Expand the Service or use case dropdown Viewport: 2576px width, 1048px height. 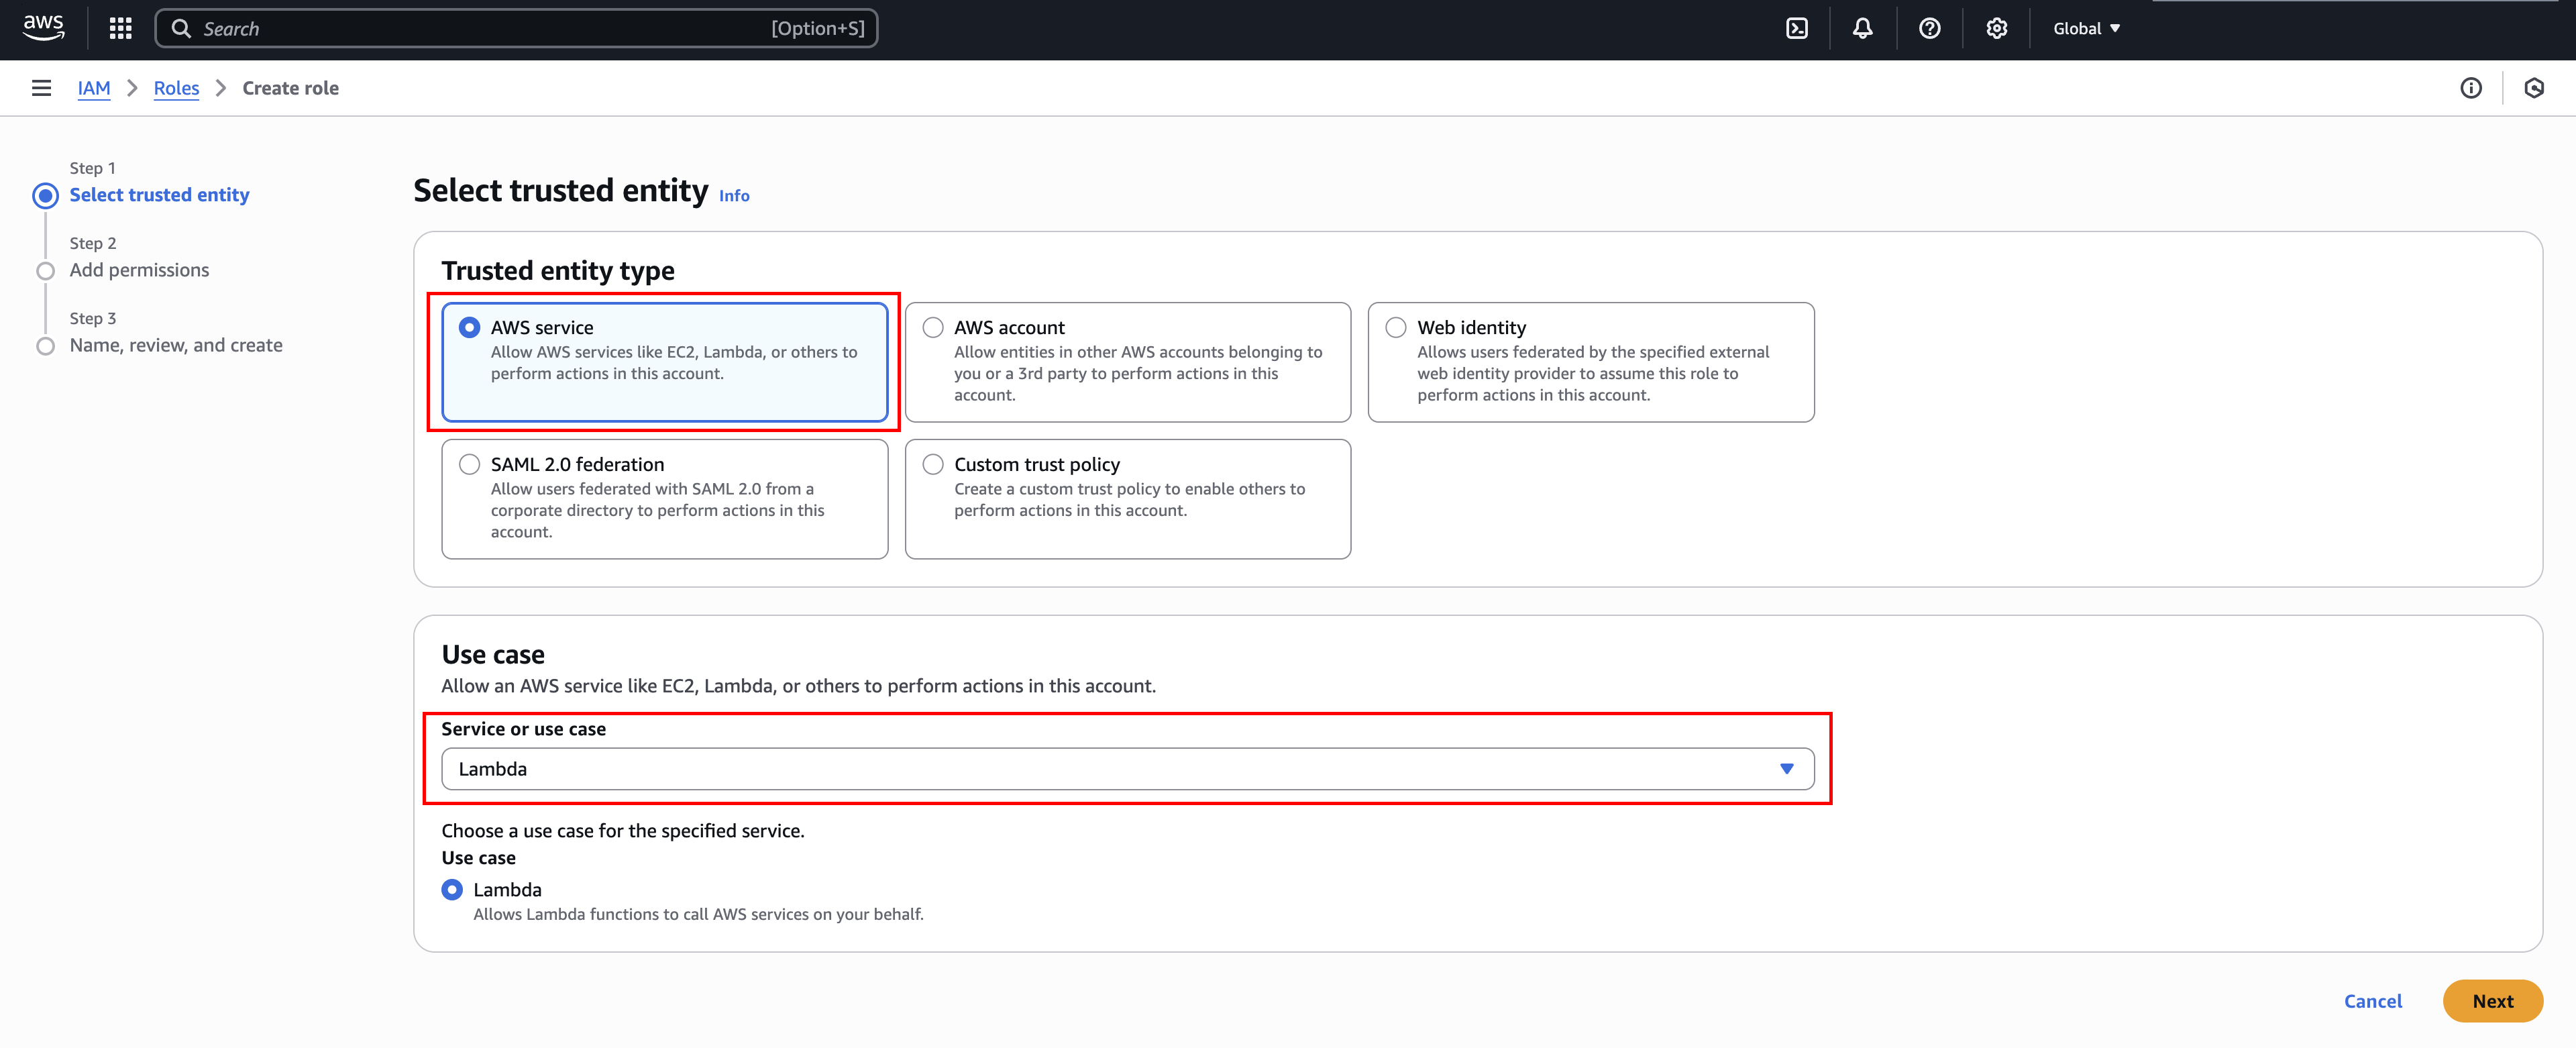1127,769
